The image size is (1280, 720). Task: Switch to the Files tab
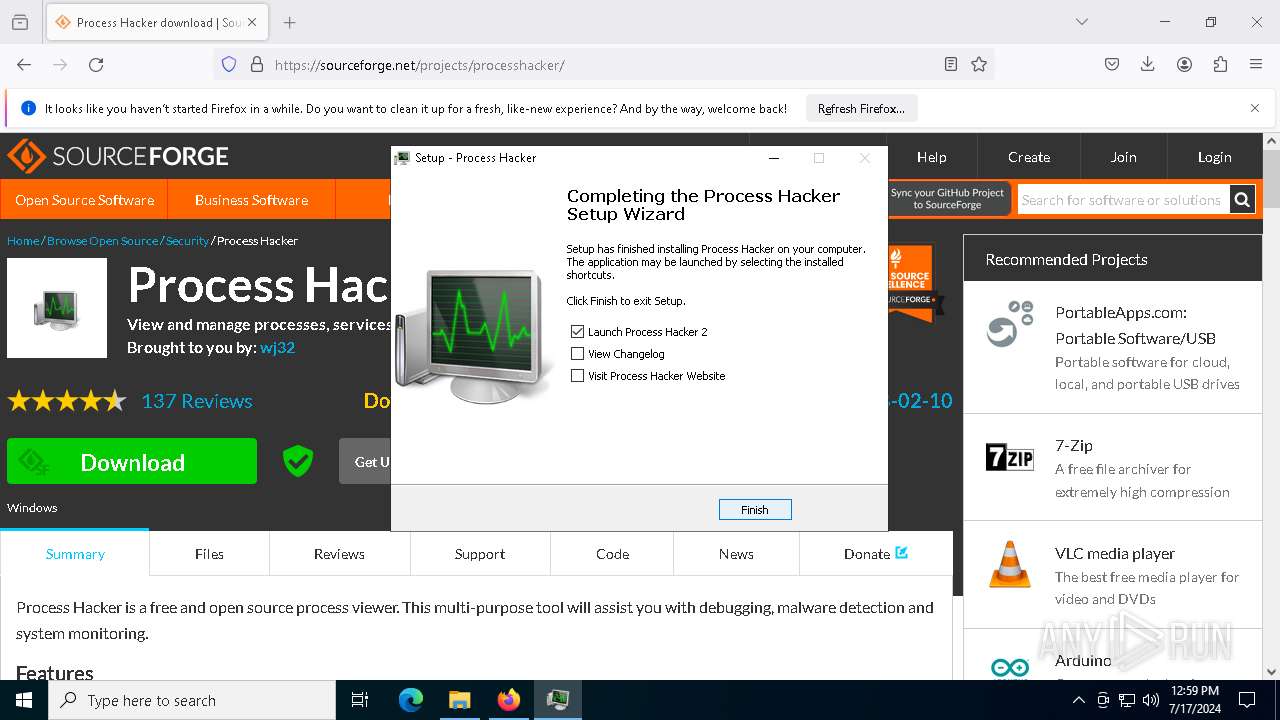(x=209, y=554)
